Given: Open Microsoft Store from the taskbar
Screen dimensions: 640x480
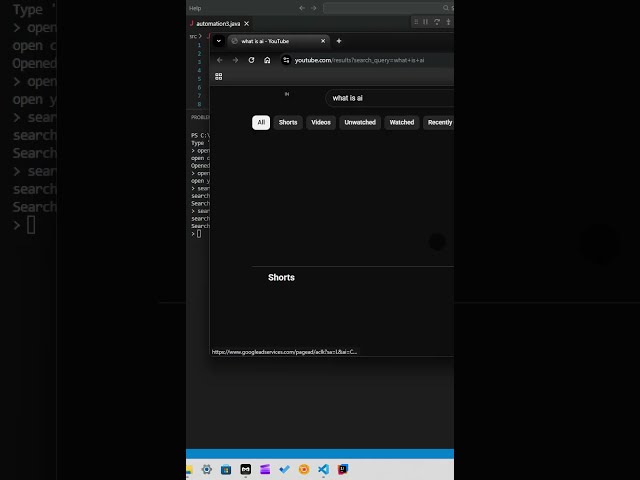Looking at the screenshot, I should coord(226,469).
